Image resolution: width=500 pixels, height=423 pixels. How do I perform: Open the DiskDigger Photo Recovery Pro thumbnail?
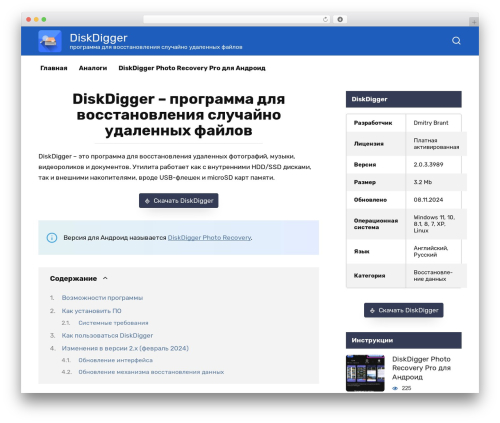click(365, 373)
